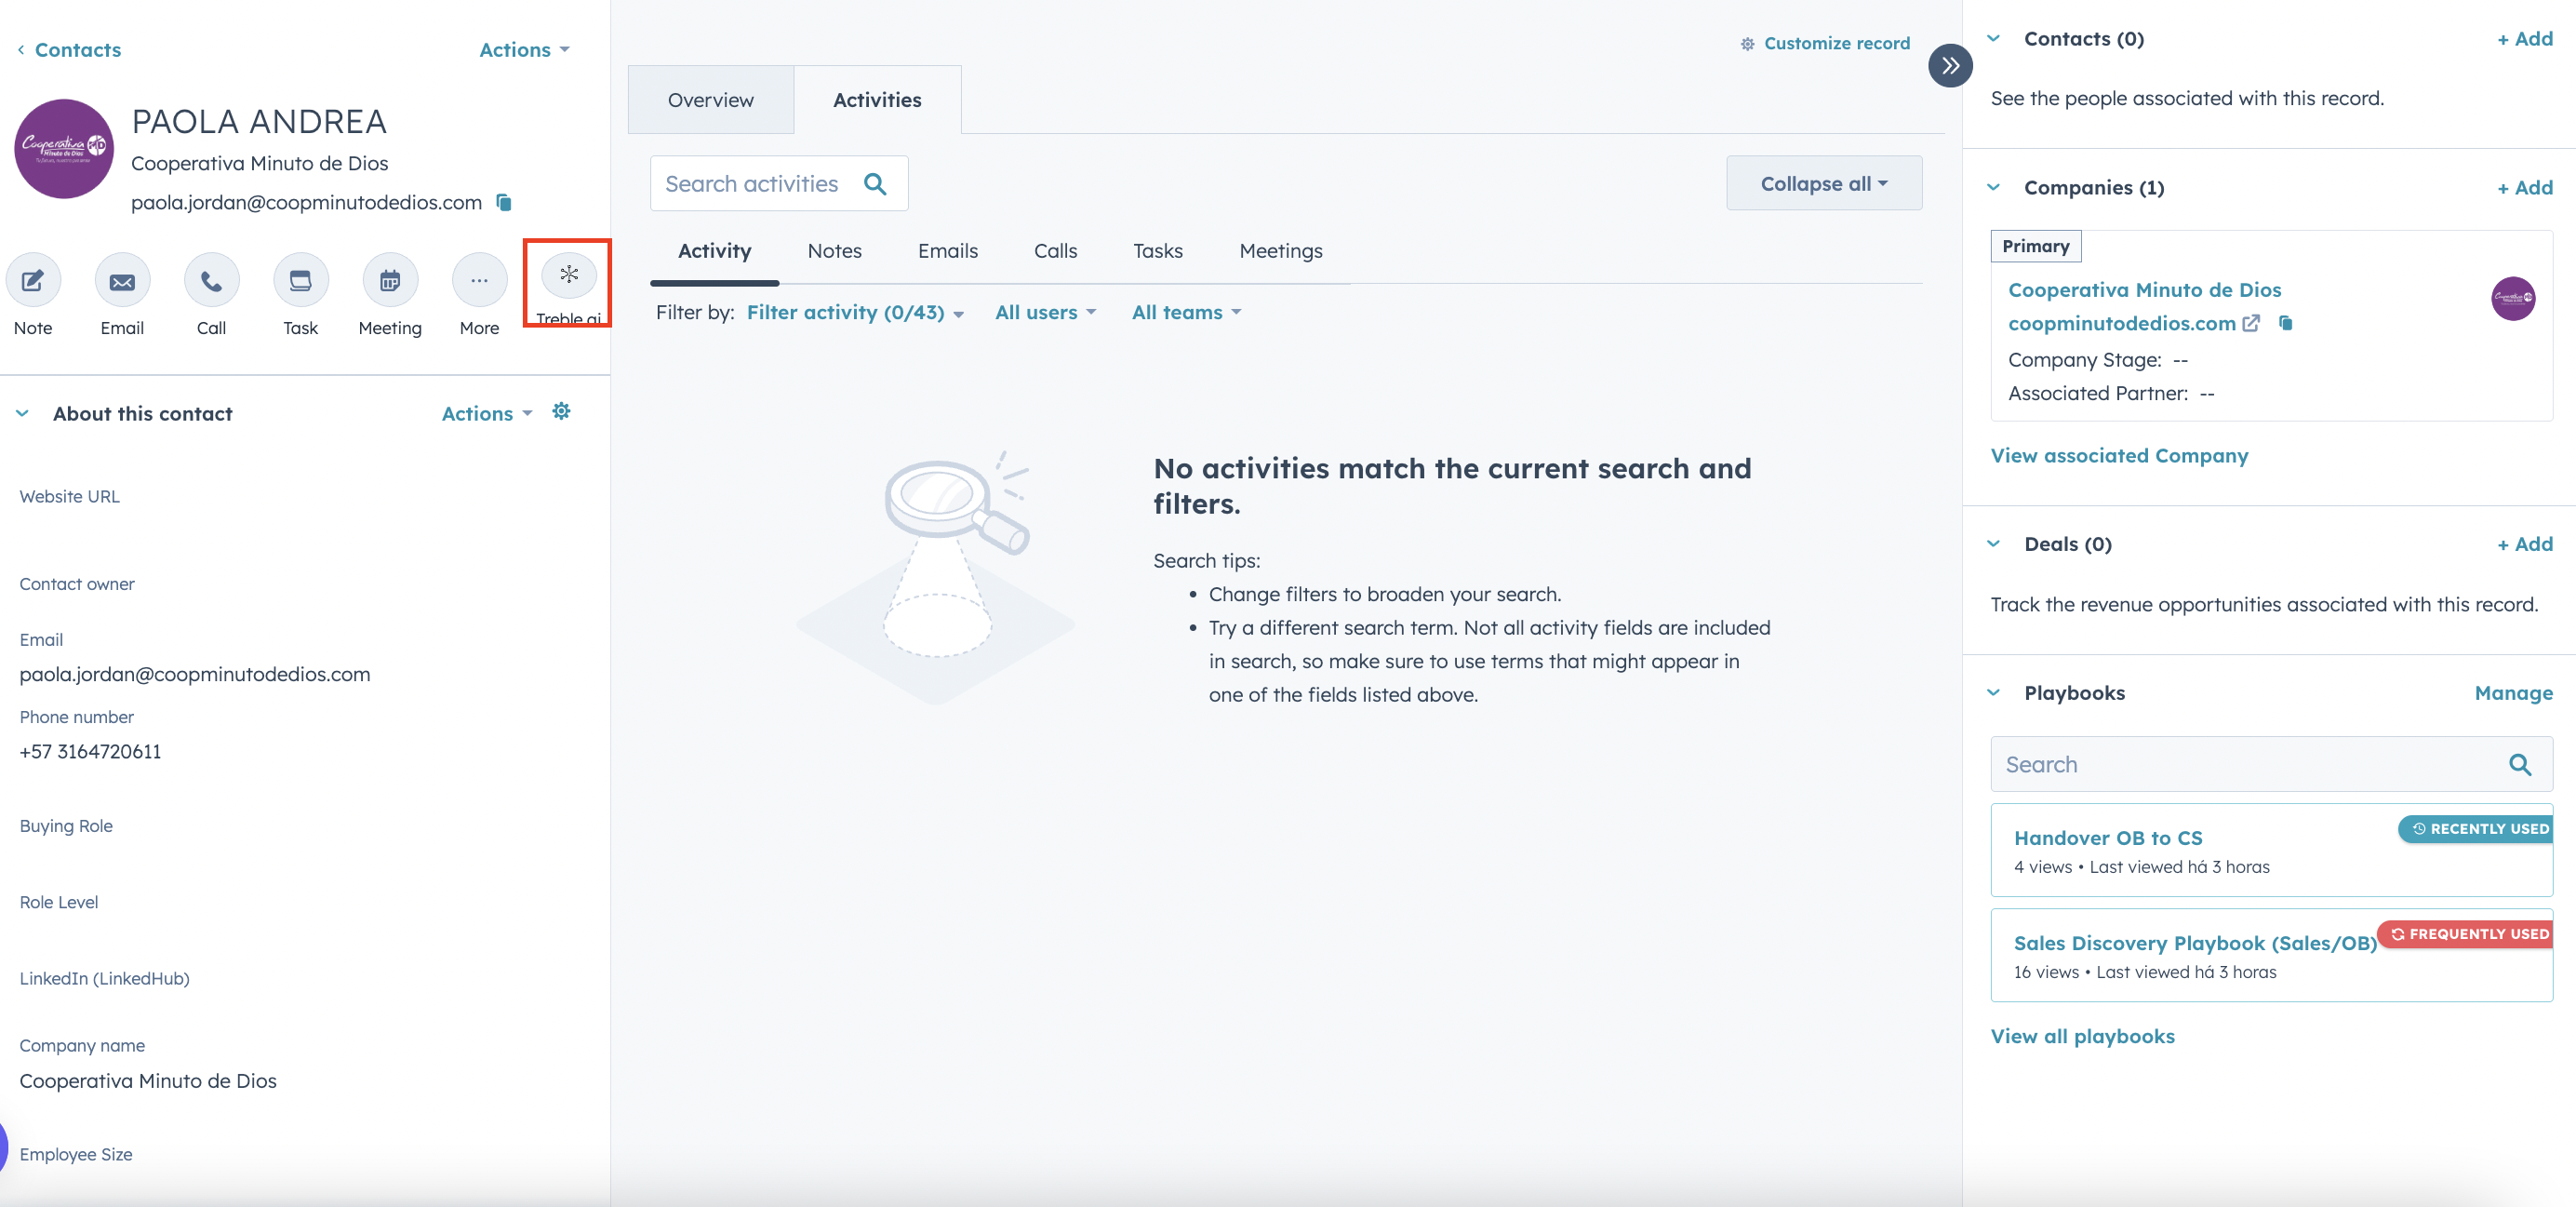Launch the Treble.ai action icon
The image size is (2576, 1207).
click(568, 275)
